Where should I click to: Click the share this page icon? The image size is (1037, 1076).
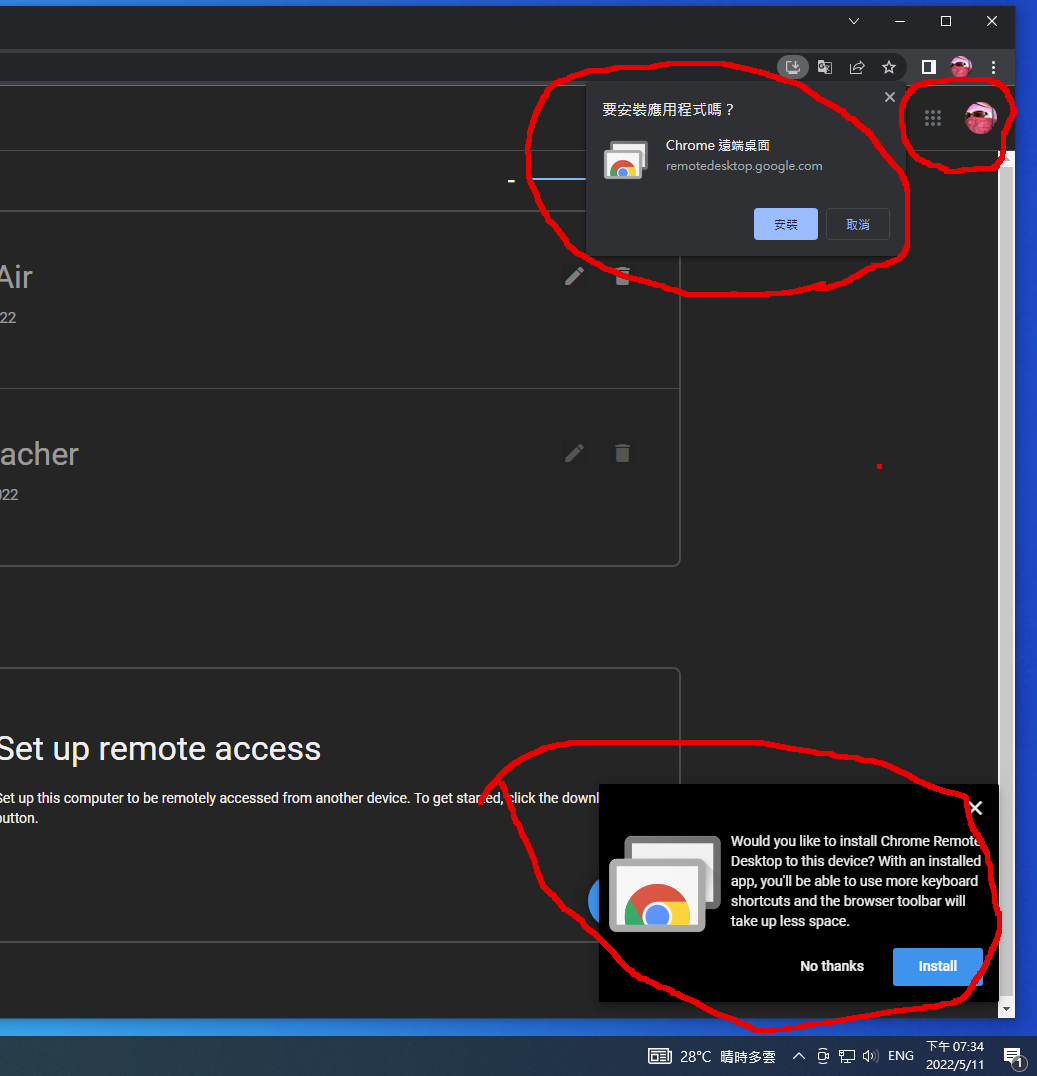click(x=857, y=67)
